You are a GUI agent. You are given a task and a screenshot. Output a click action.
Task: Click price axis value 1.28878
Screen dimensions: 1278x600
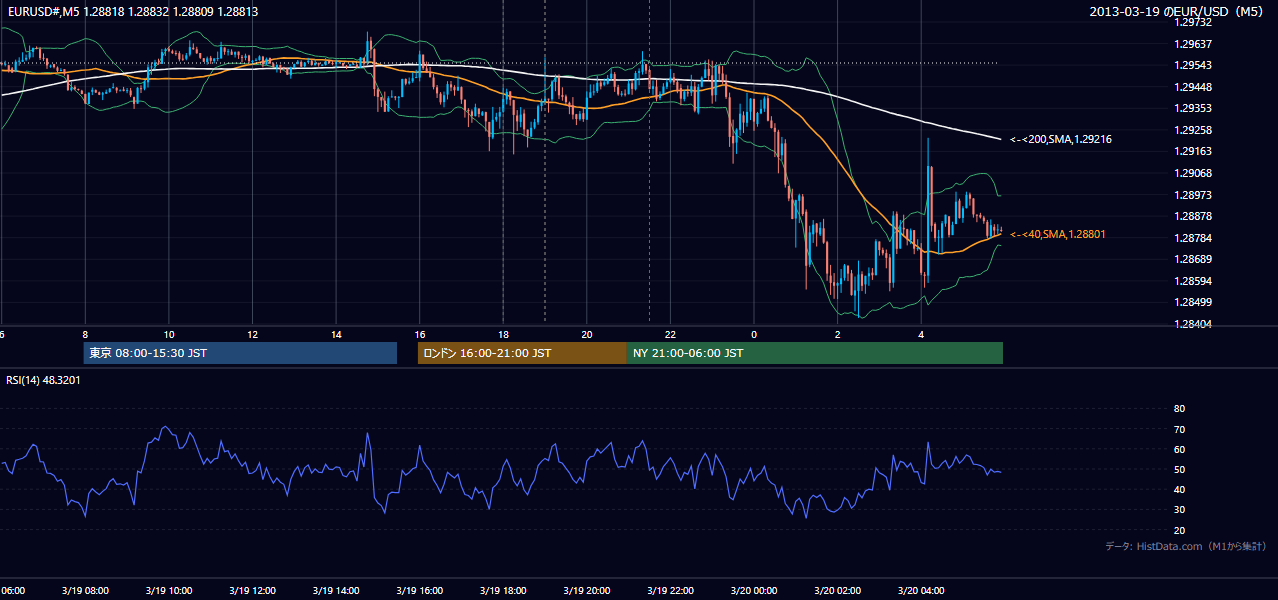pos(1193,216)
